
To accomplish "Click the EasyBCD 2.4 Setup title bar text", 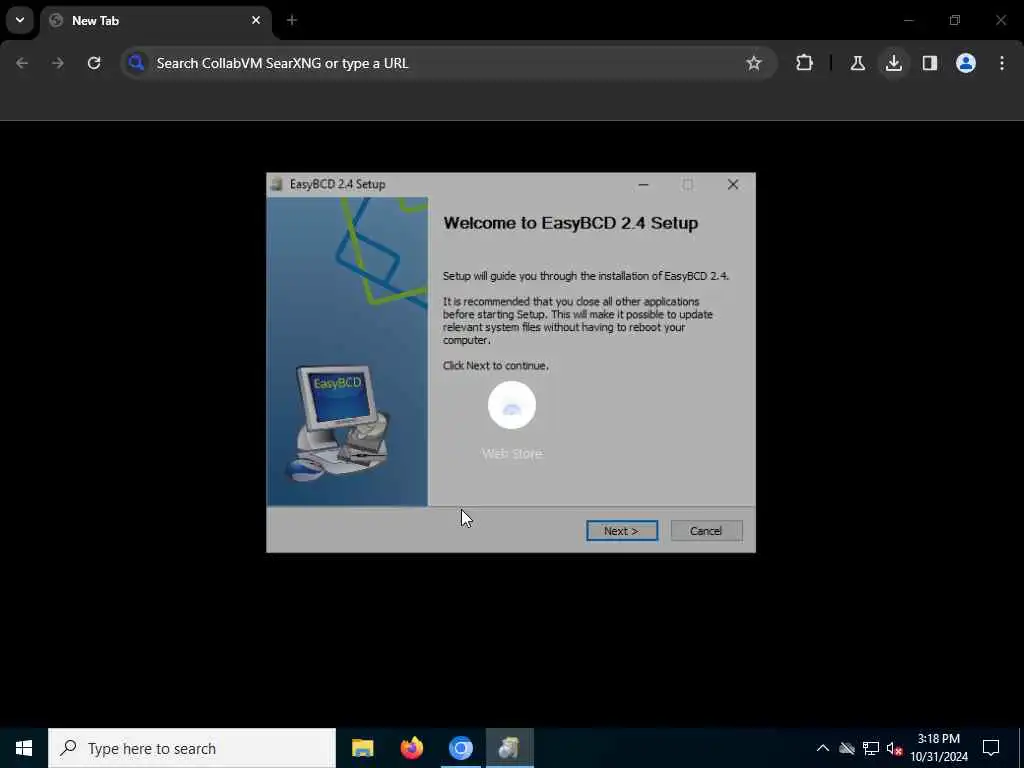I will [x=337, y=184].
